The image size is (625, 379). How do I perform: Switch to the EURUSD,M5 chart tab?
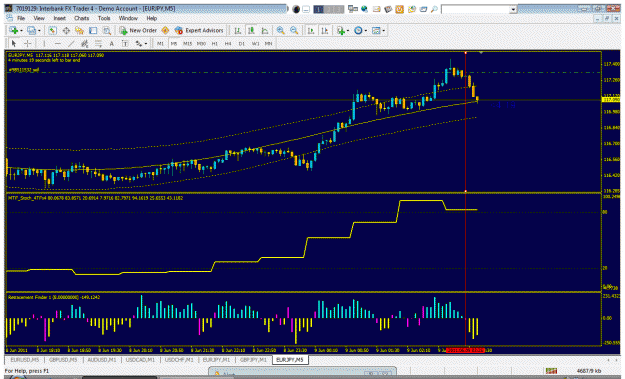(x=25, y=360)
